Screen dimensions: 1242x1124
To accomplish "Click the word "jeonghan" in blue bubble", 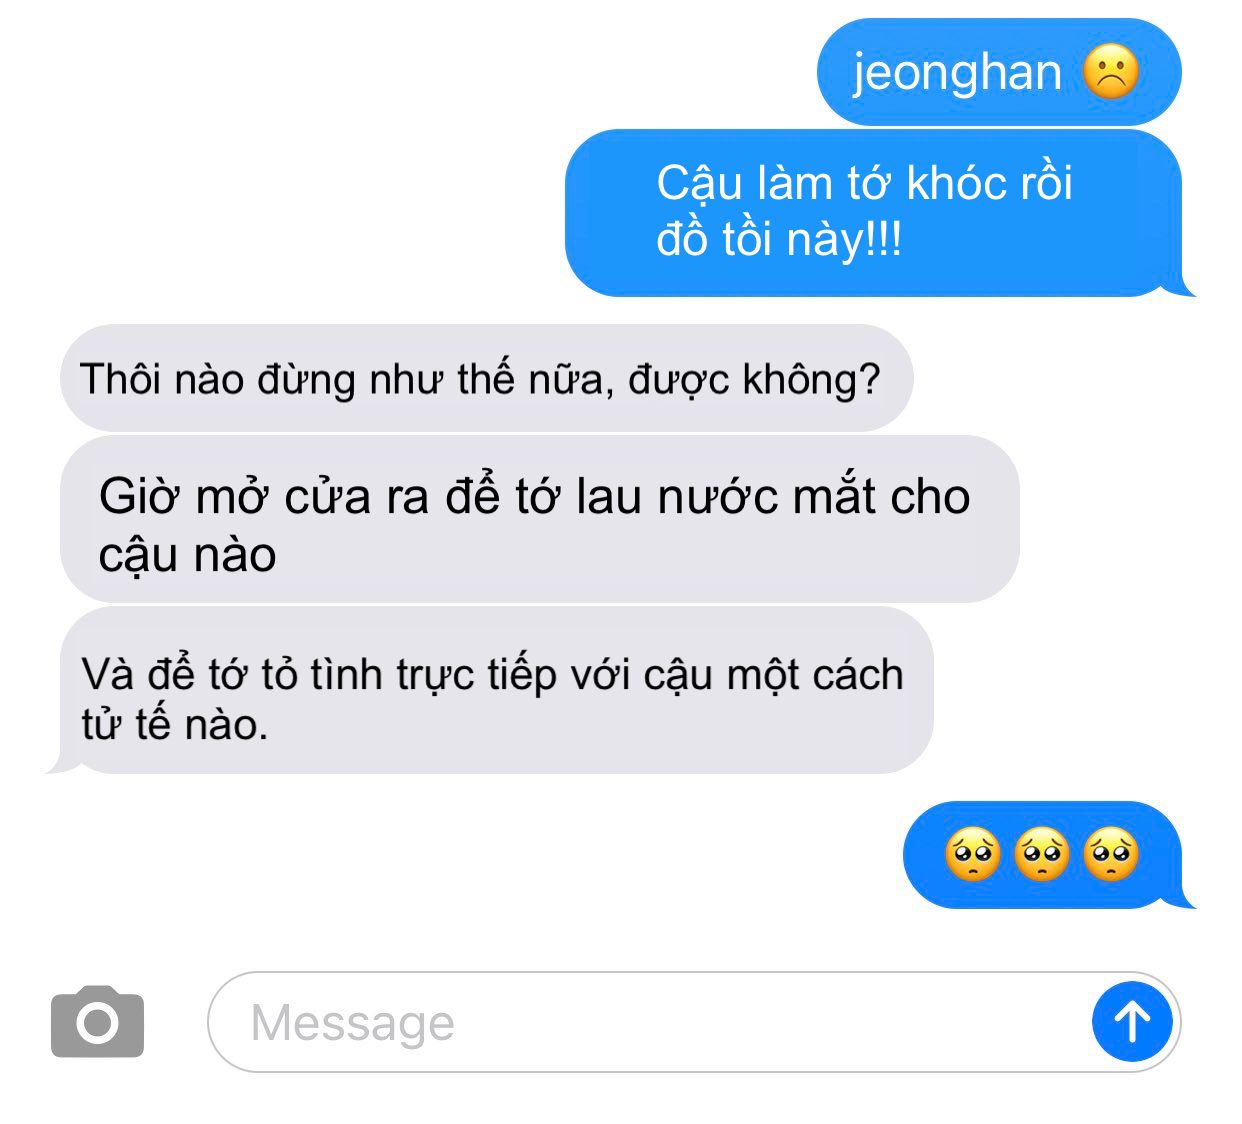I will coord(957,73).
